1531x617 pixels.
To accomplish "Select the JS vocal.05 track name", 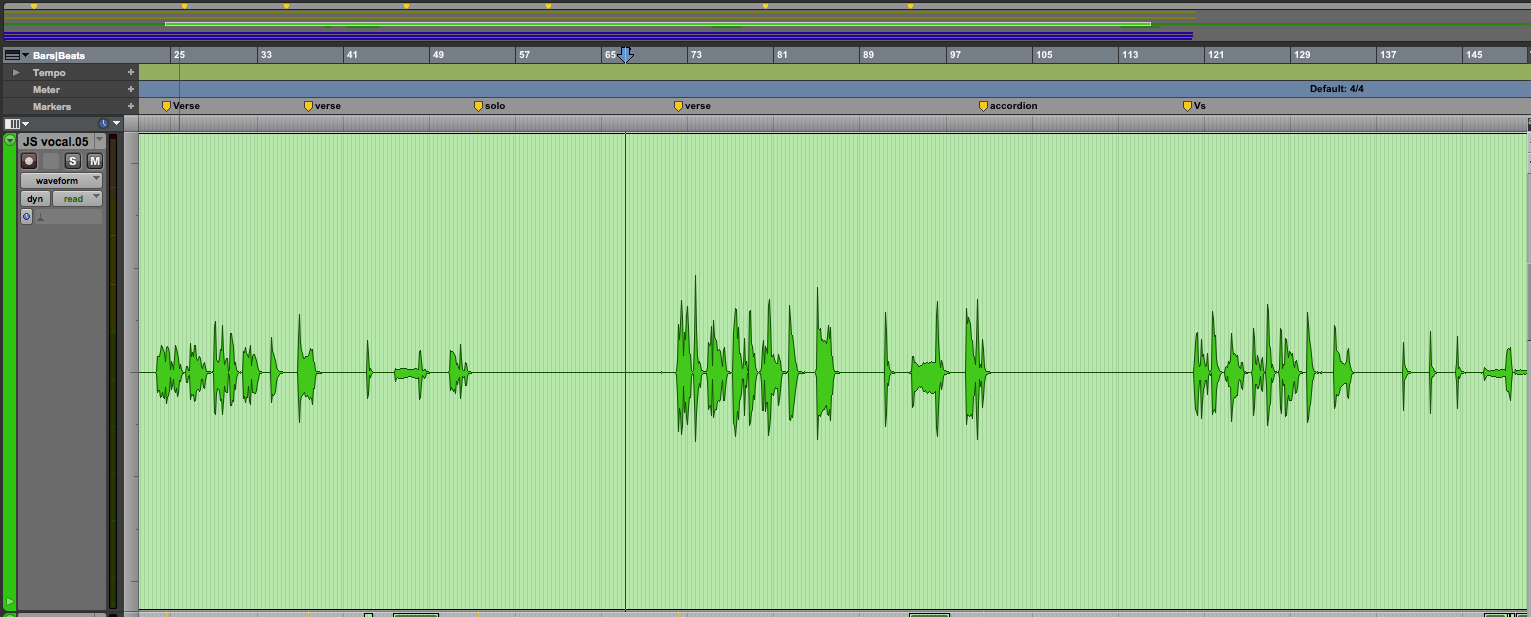I will (55, 142).
